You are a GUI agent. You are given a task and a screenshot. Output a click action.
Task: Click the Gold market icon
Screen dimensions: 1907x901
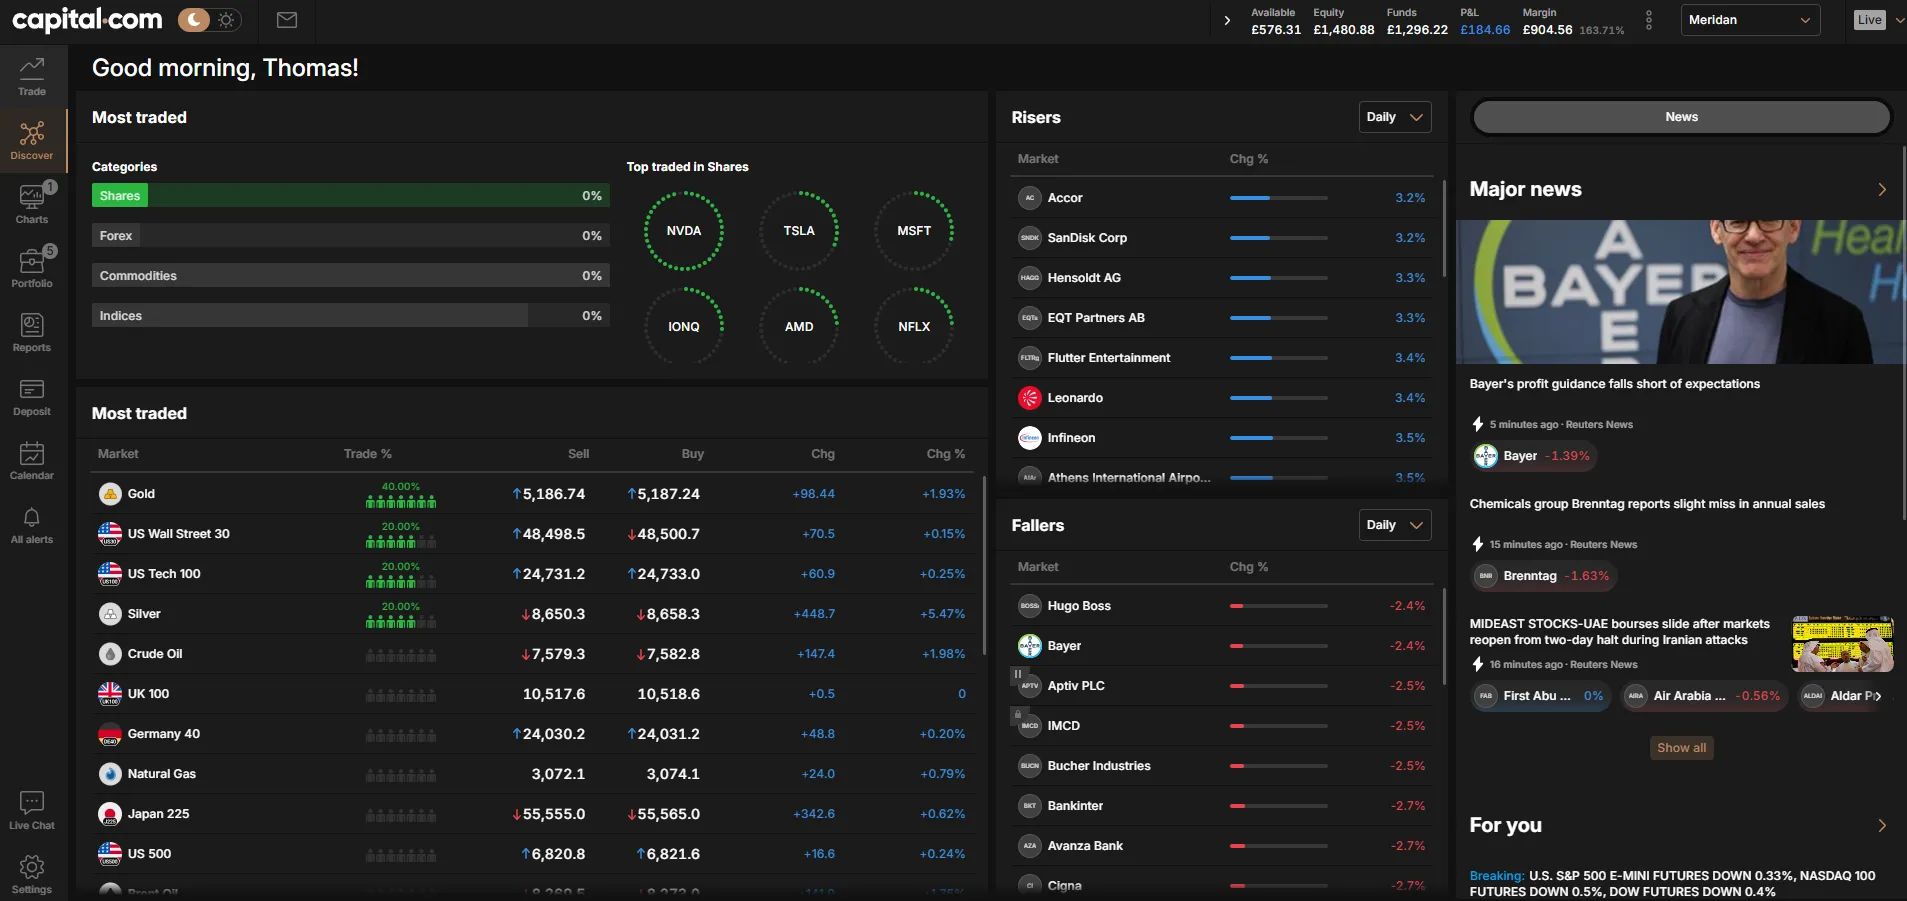pos(110,494)
